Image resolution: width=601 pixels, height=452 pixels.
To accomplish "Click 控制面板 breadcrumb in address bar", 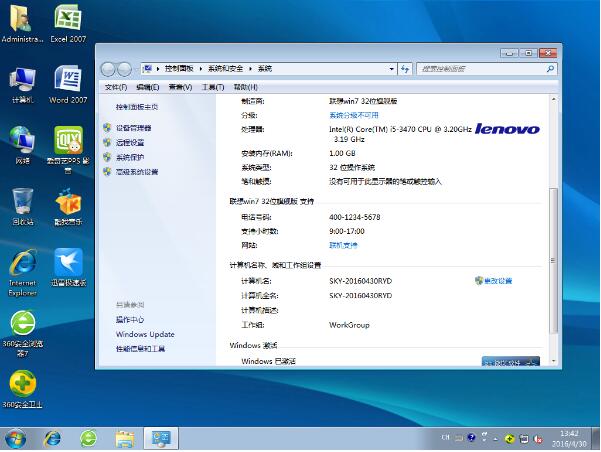I will click(x=179, y=69).
